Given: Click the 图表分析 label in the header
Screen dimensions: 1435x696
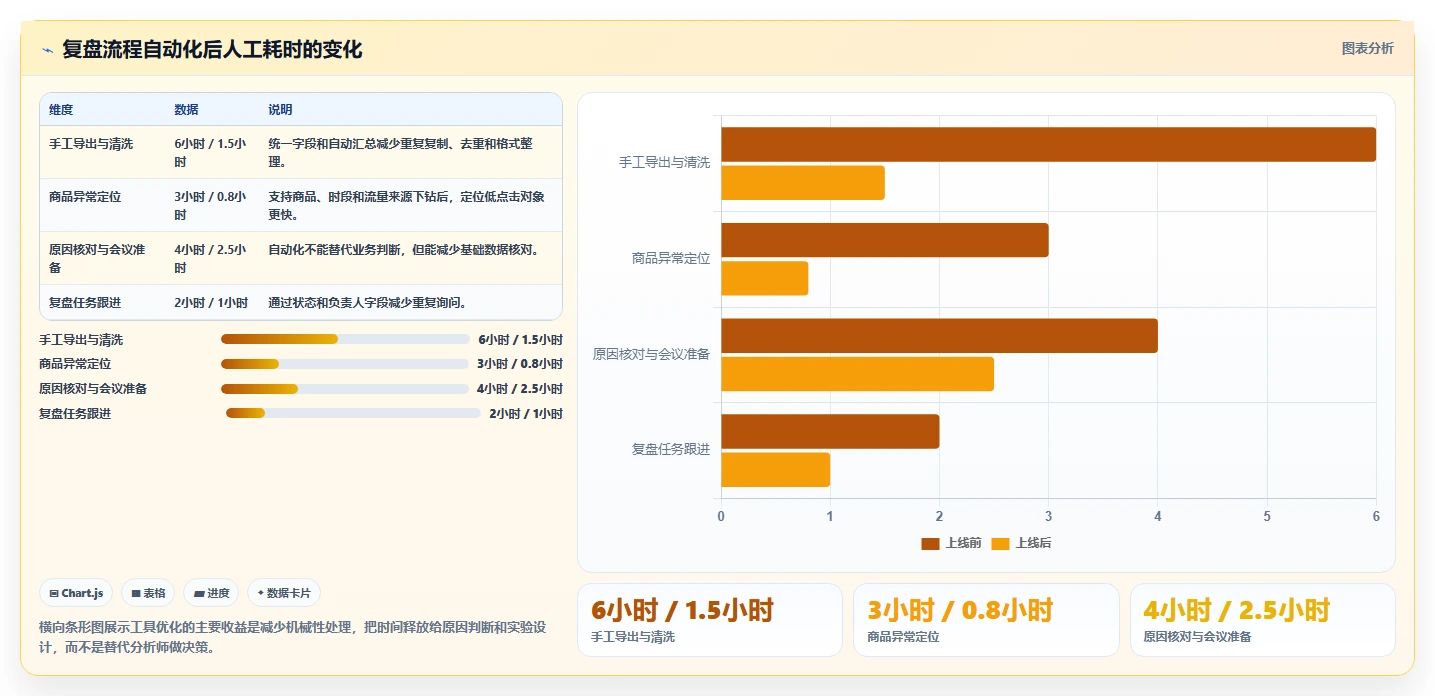Looking at the screenshot, I should point(1367,48).
